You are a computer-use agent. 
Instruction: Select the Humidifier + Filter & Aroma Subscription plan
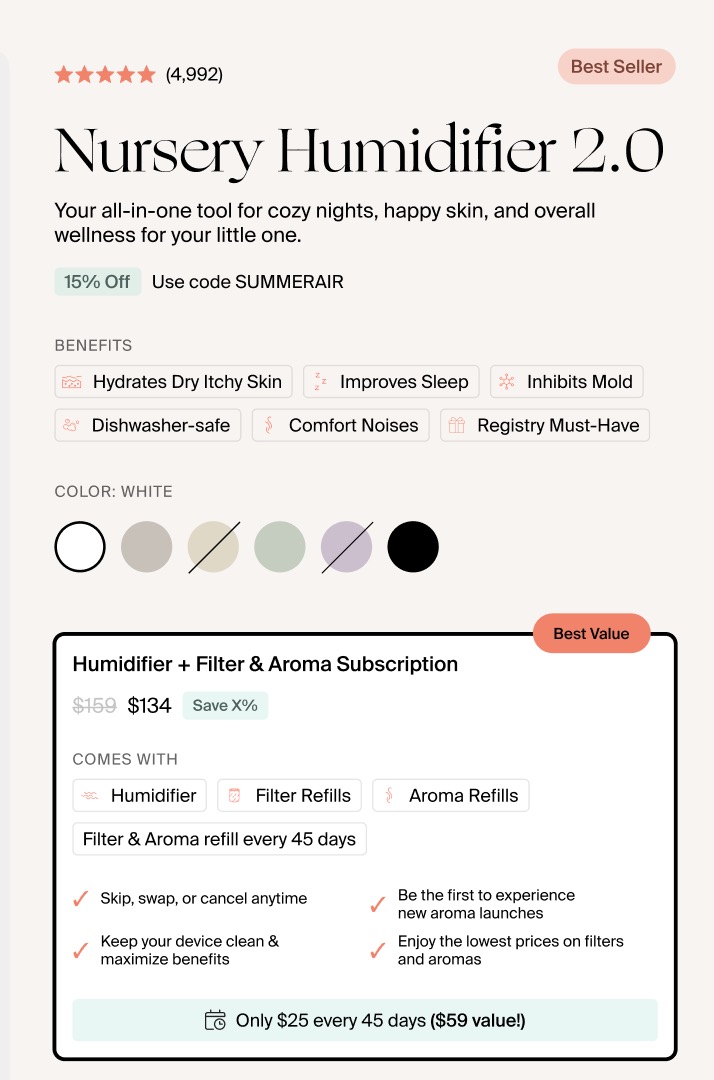264,663
